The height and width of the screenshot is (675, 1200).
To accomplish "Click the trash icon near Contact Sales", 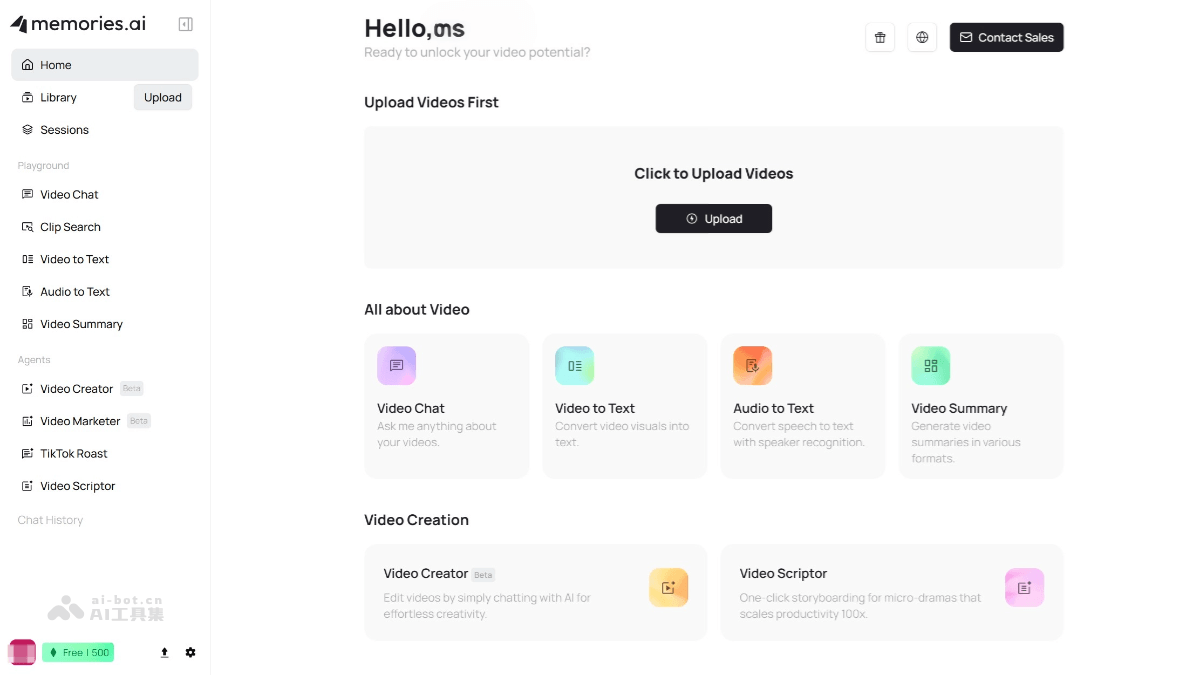I will [880, 37].
